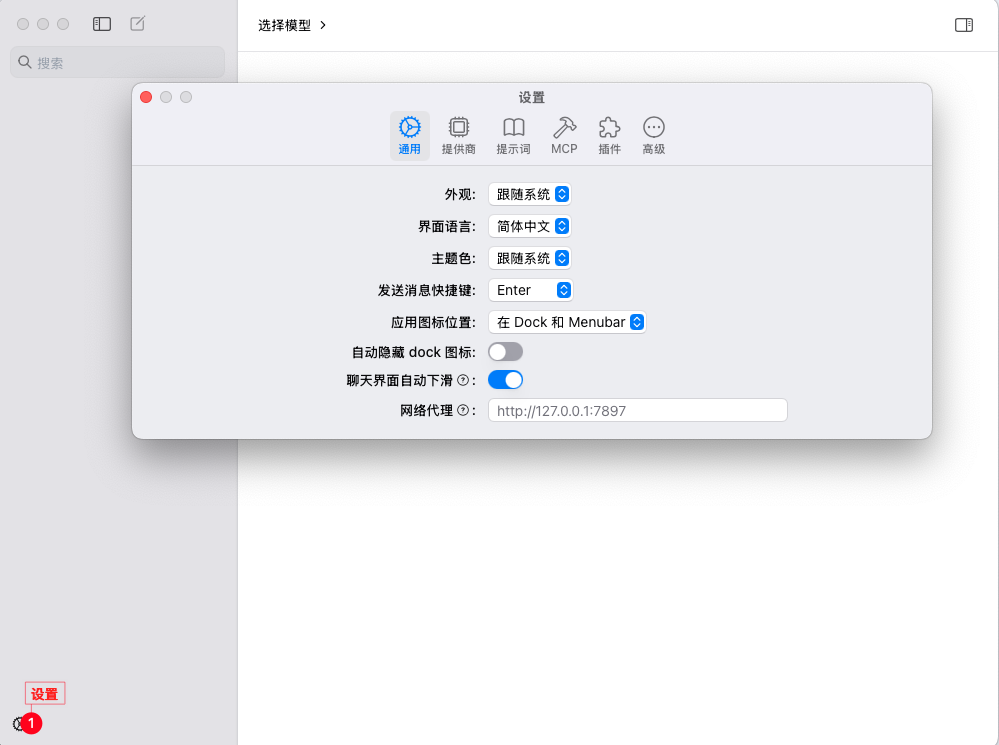The height and width of the screenshot is (745, 999).
Task: Open the 插件 plugins puzzle icon
Action: [x=609, y=128]
